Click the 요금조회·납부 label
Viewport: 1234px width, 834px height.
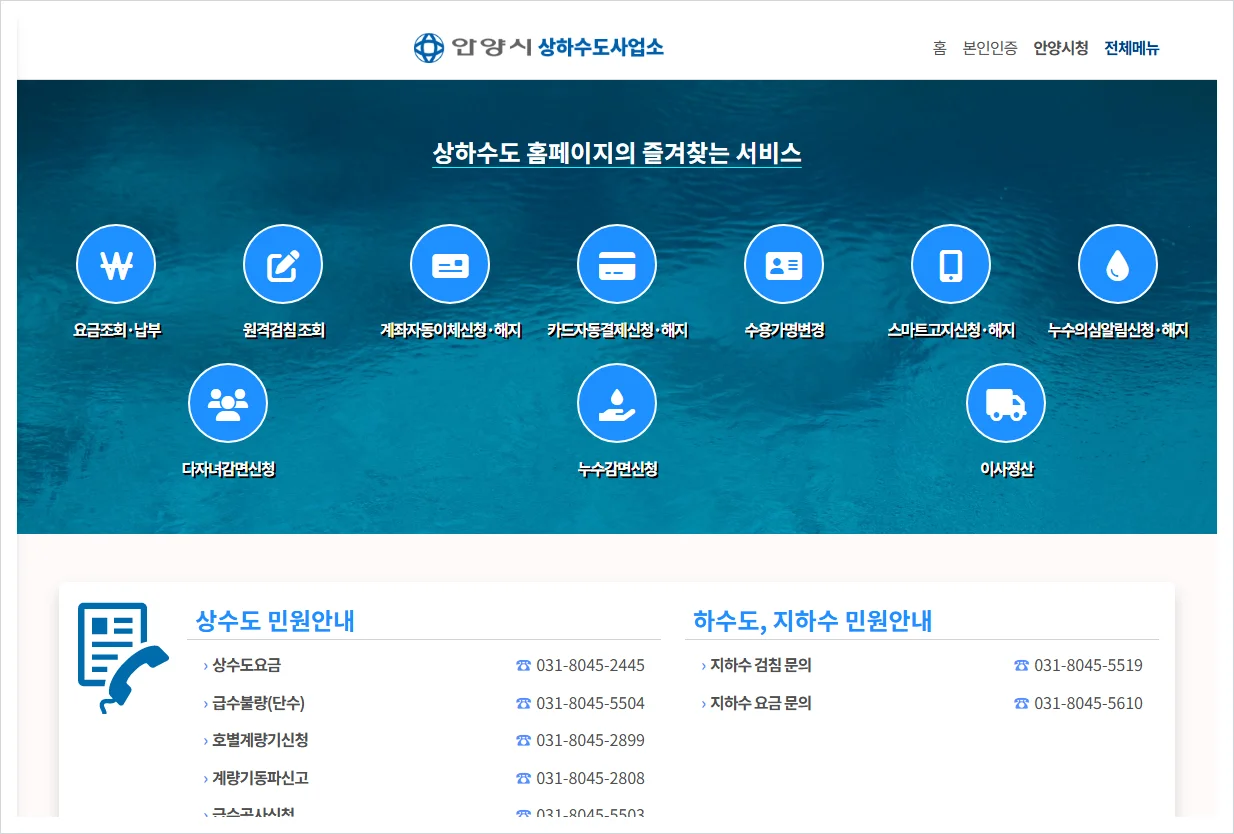[117, 330]
